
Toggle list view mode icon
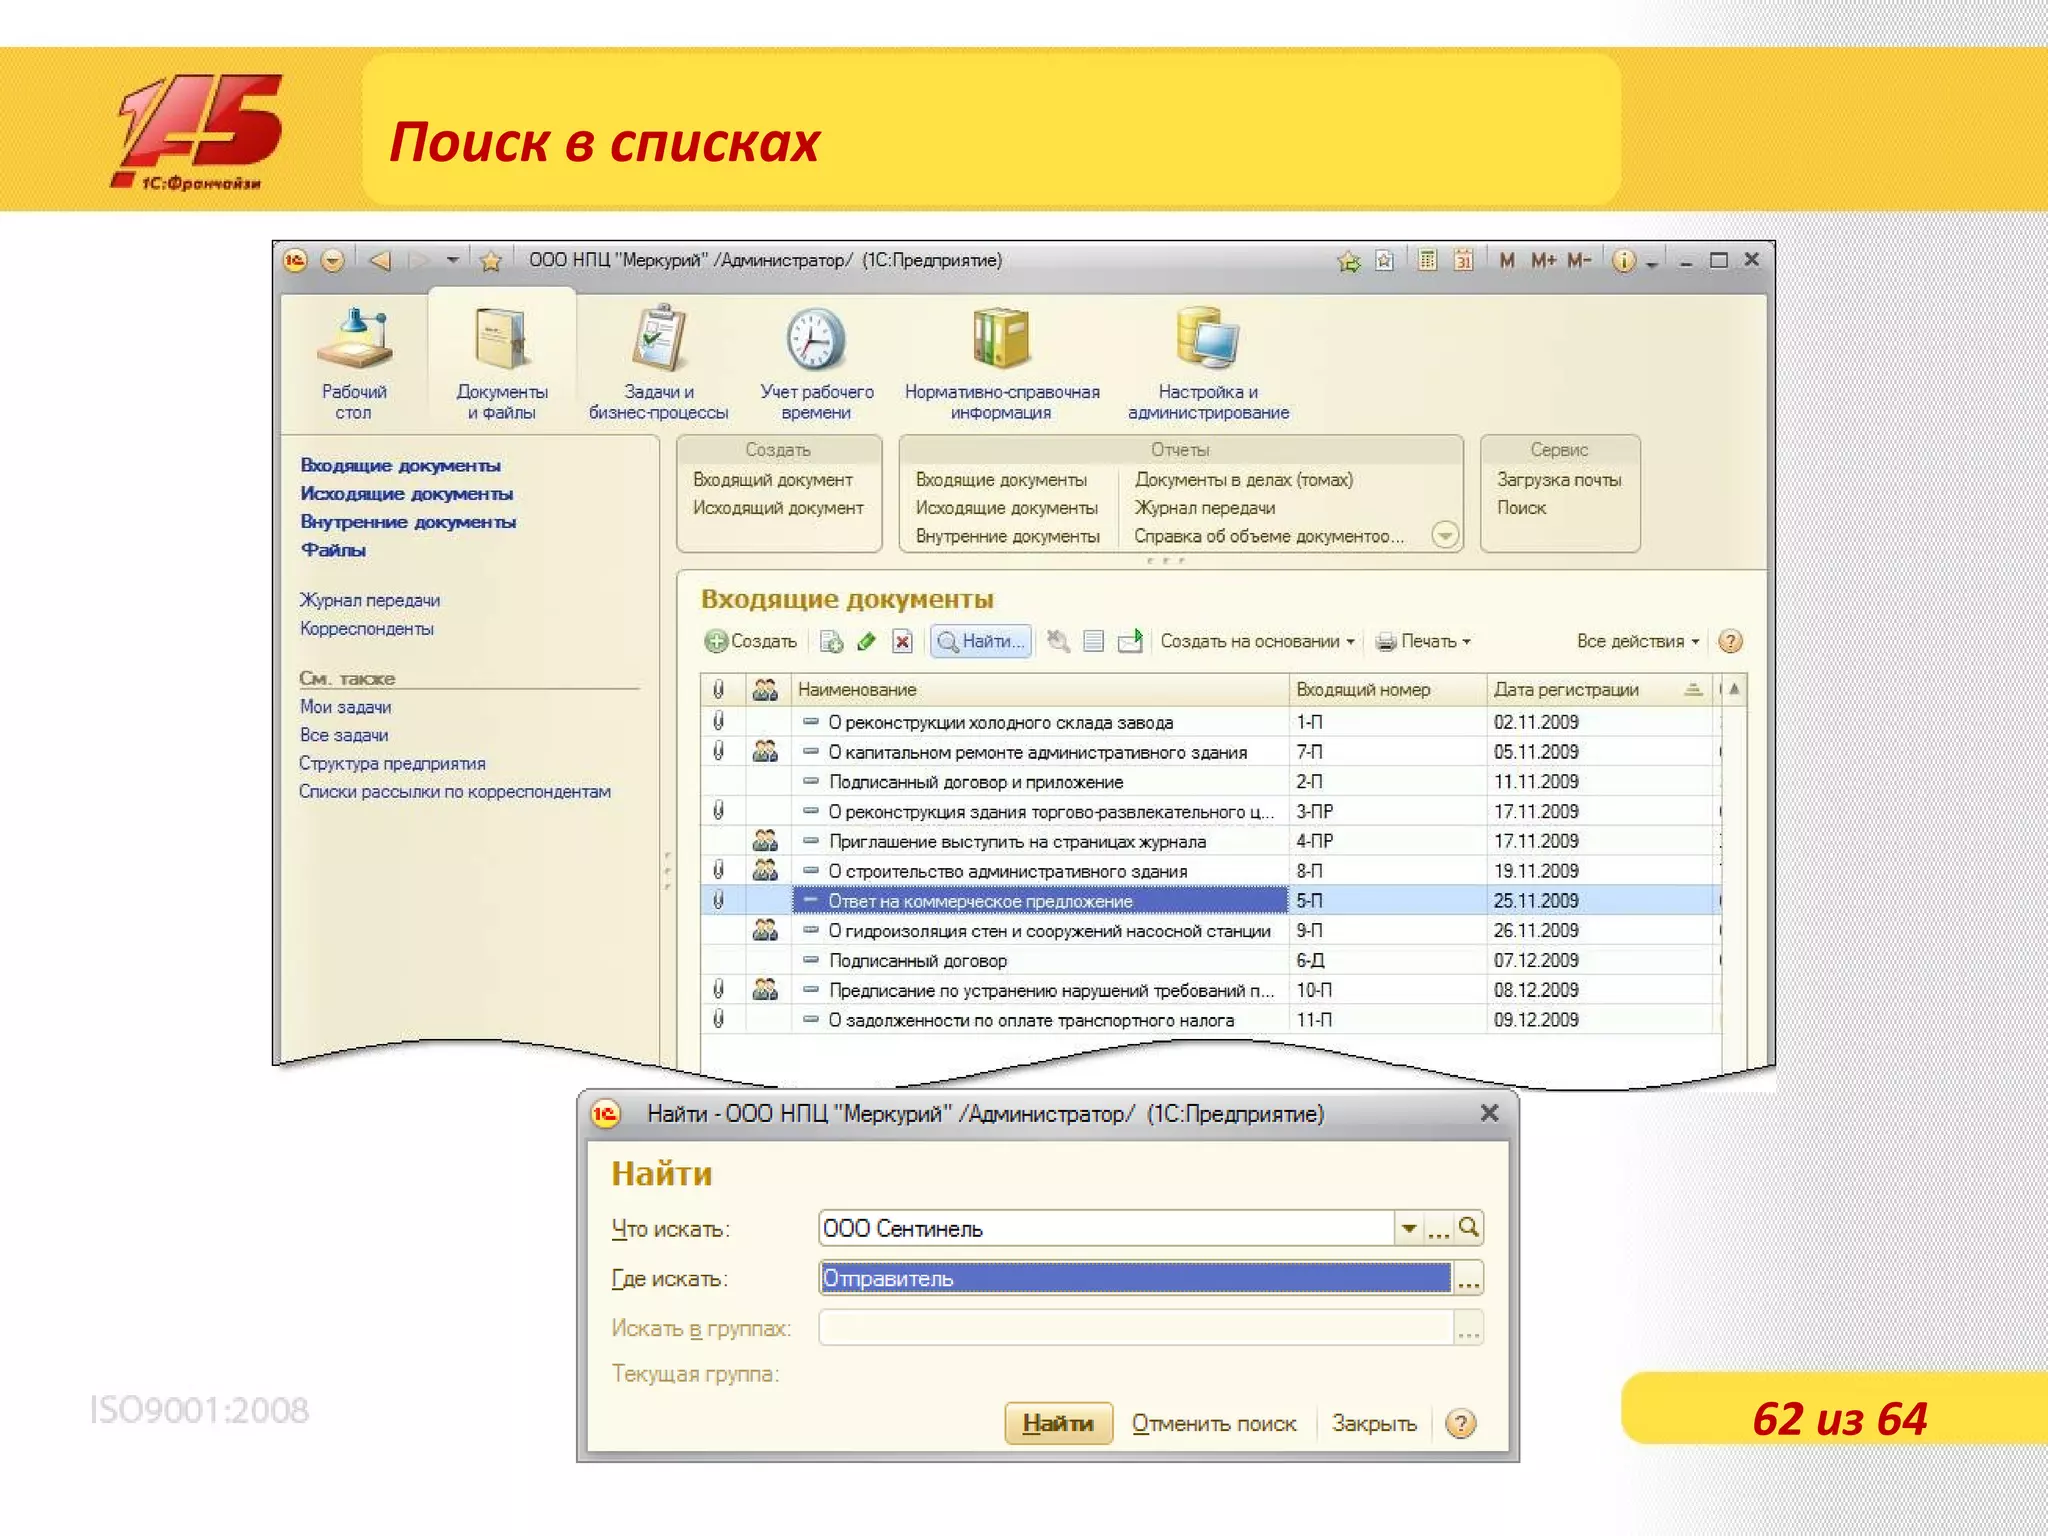tap(1094, 641)
